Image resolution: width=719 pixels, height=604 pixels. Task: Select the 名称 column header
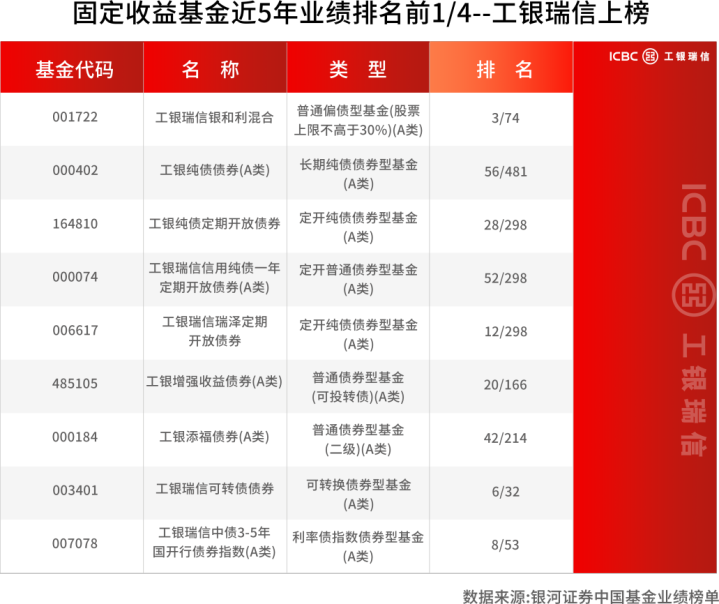pos(215,67)
